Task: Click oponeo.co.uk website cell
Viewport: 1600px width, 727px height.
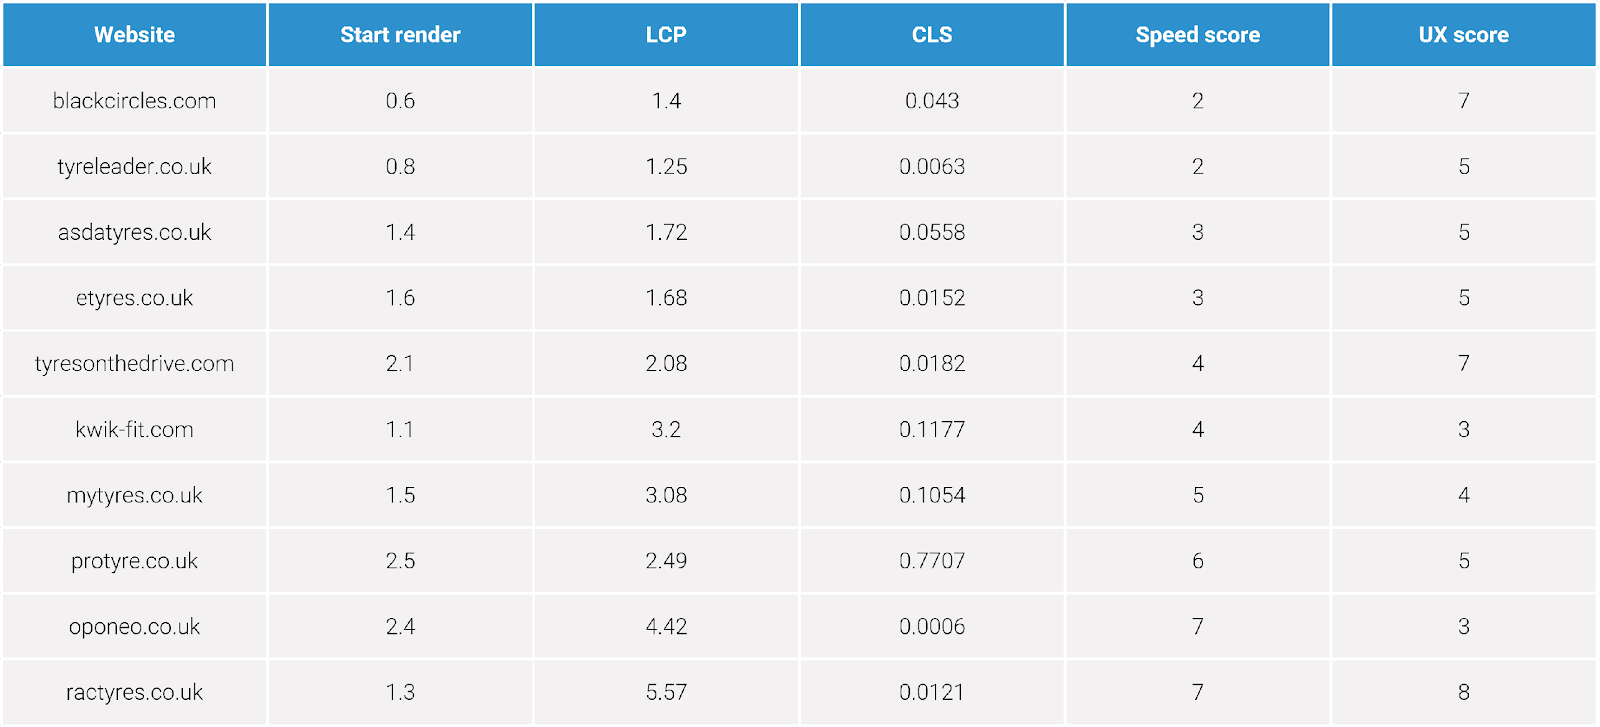Action: click(x=135, y=627)
